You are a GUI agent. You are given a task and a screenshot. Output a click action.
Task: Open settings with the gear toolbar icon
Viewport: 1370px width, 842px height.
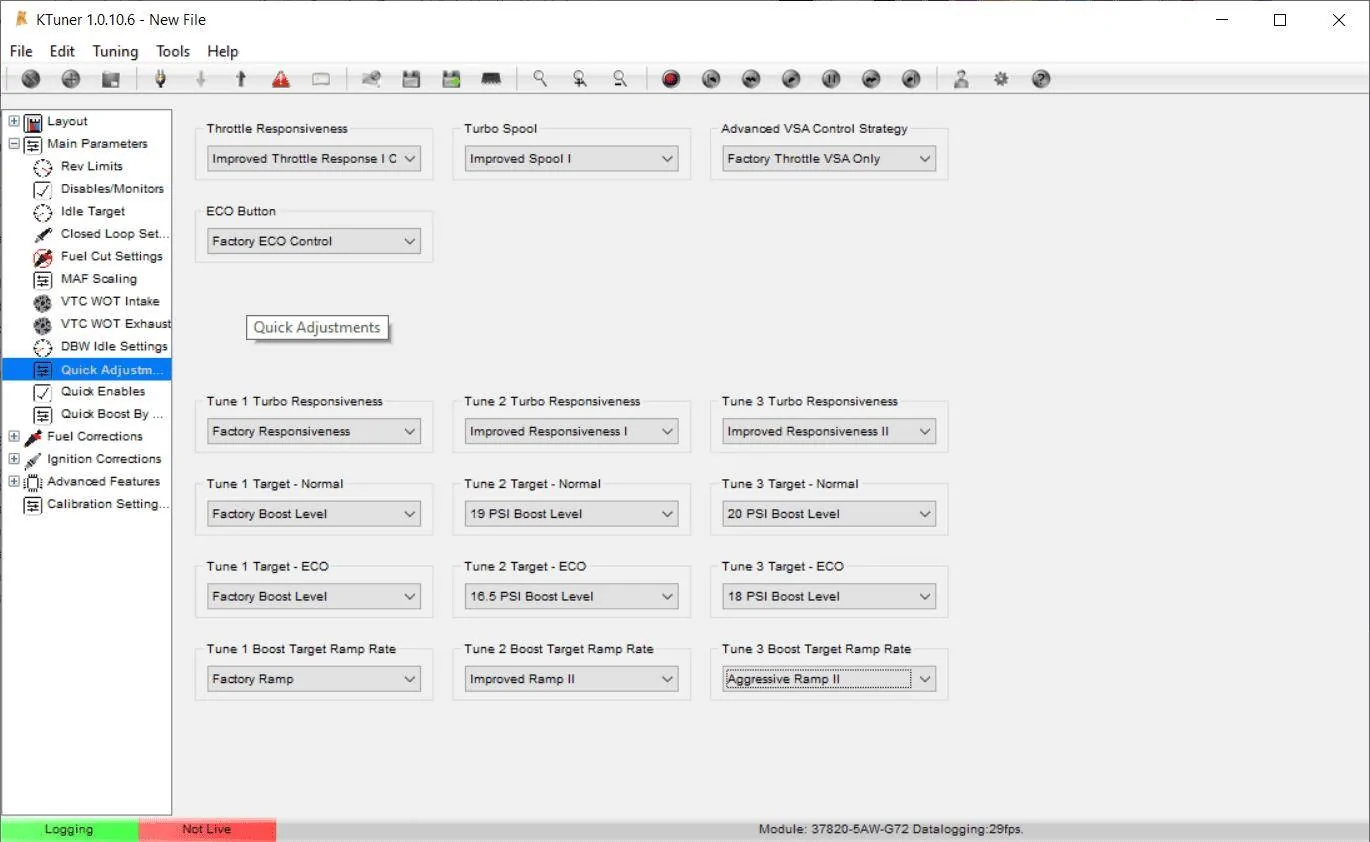coord(1000,79)
